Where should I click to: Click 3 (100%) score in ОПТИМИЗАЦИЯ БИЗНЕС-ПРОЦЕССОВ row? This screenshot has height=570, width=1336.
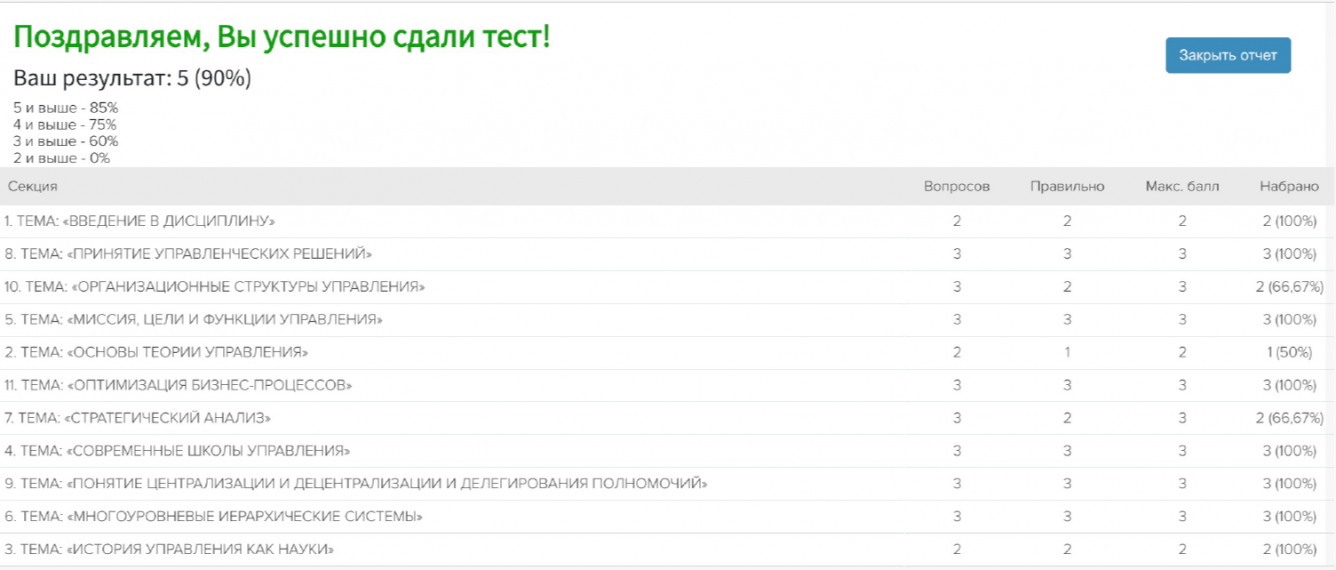[x=1290, y=385]
